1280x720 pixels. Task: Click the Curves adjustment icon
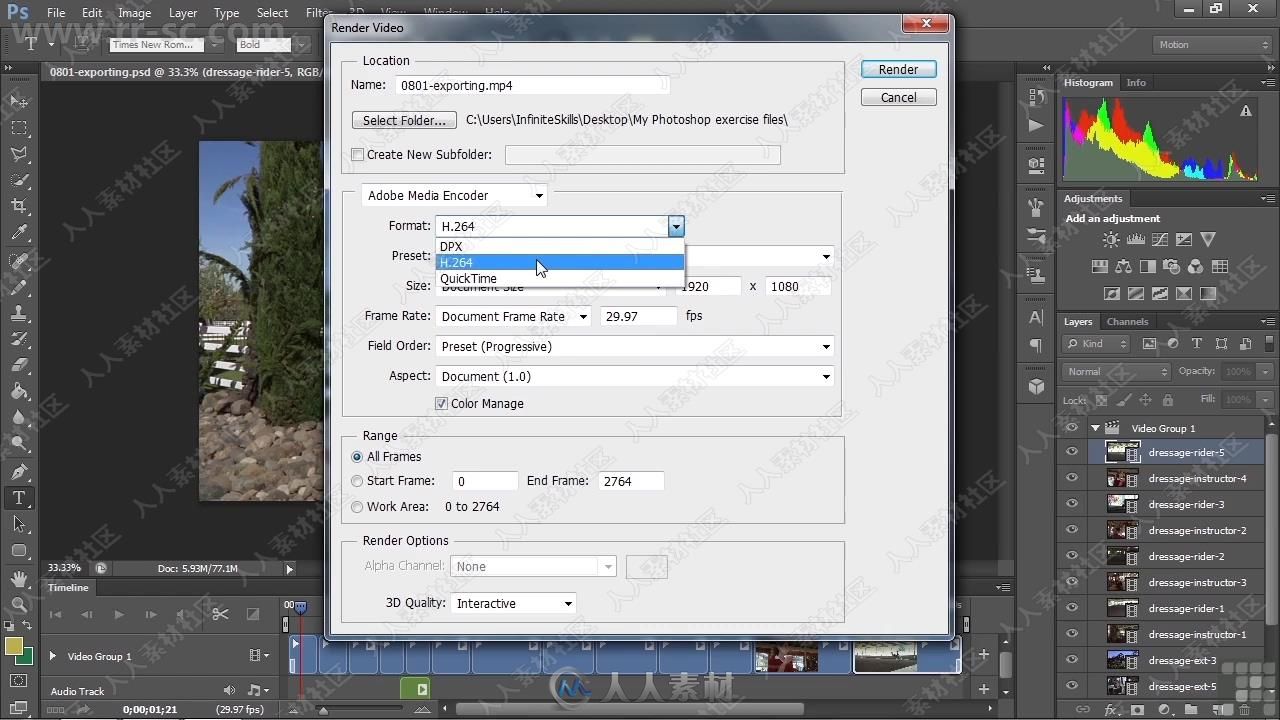click(1159, 240)
